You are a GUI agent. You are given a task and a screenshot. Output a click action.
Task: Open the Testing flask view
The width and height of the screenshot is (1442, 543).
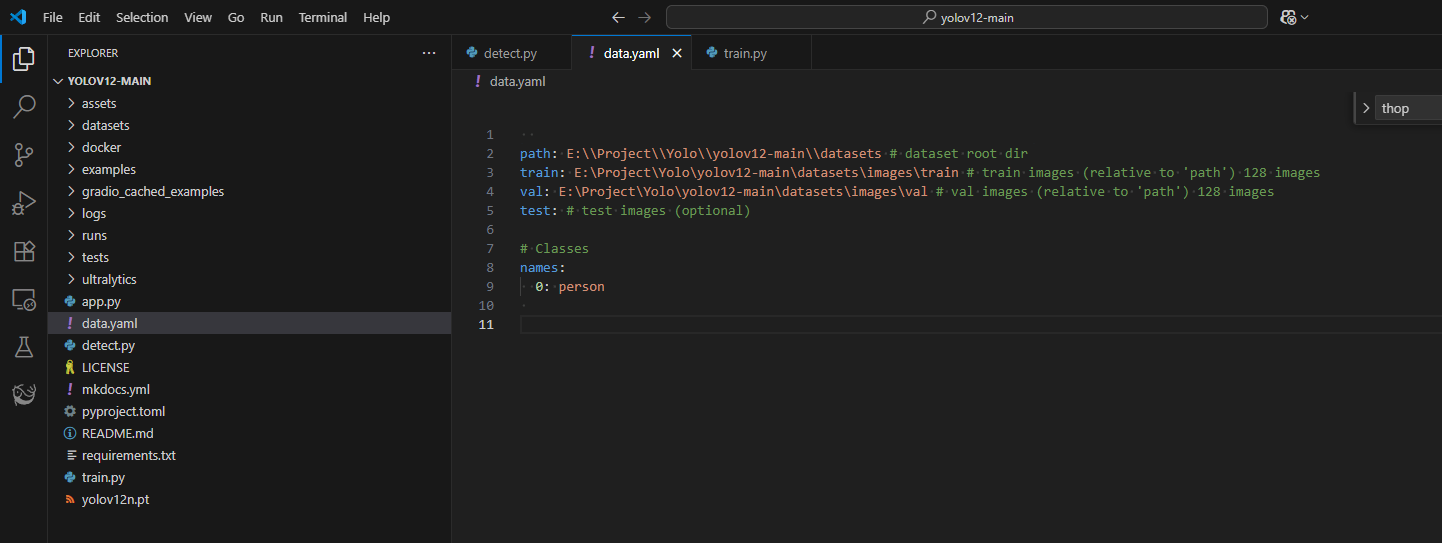(x=24, y=347)
